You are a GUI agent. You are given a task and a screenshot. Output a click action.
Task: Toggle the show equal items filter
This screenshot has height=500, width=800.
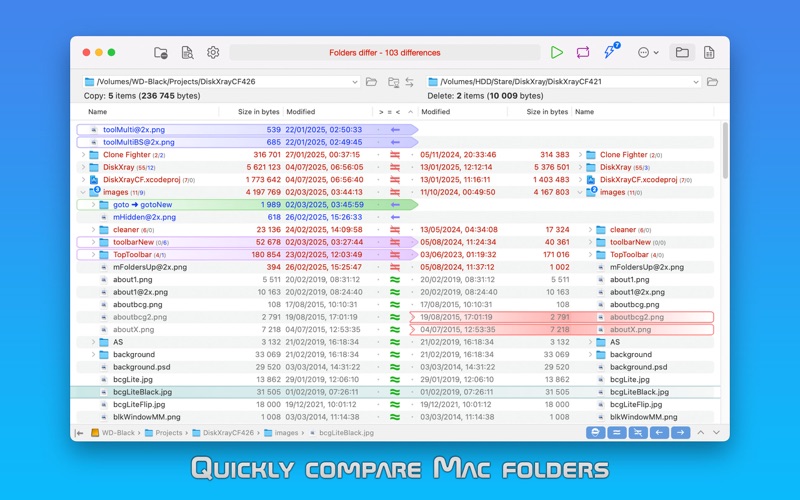coord(616,433)
